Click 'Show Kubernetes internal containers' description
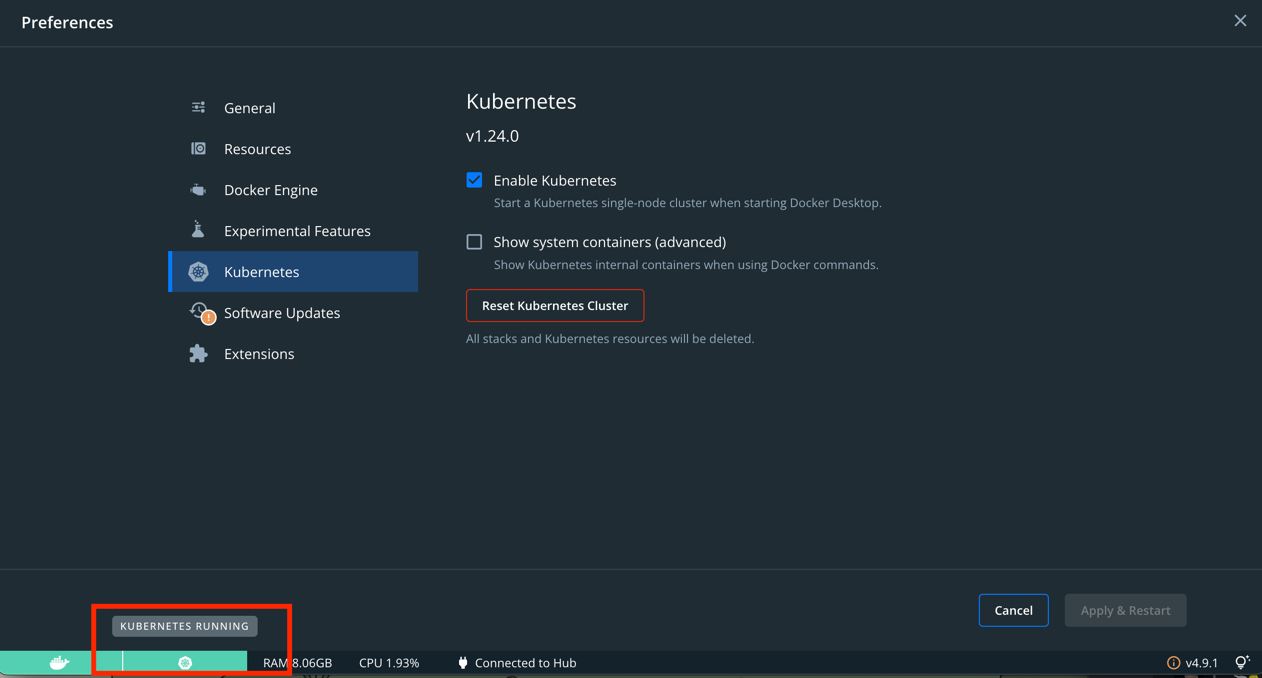 click(x=686, y=265)
